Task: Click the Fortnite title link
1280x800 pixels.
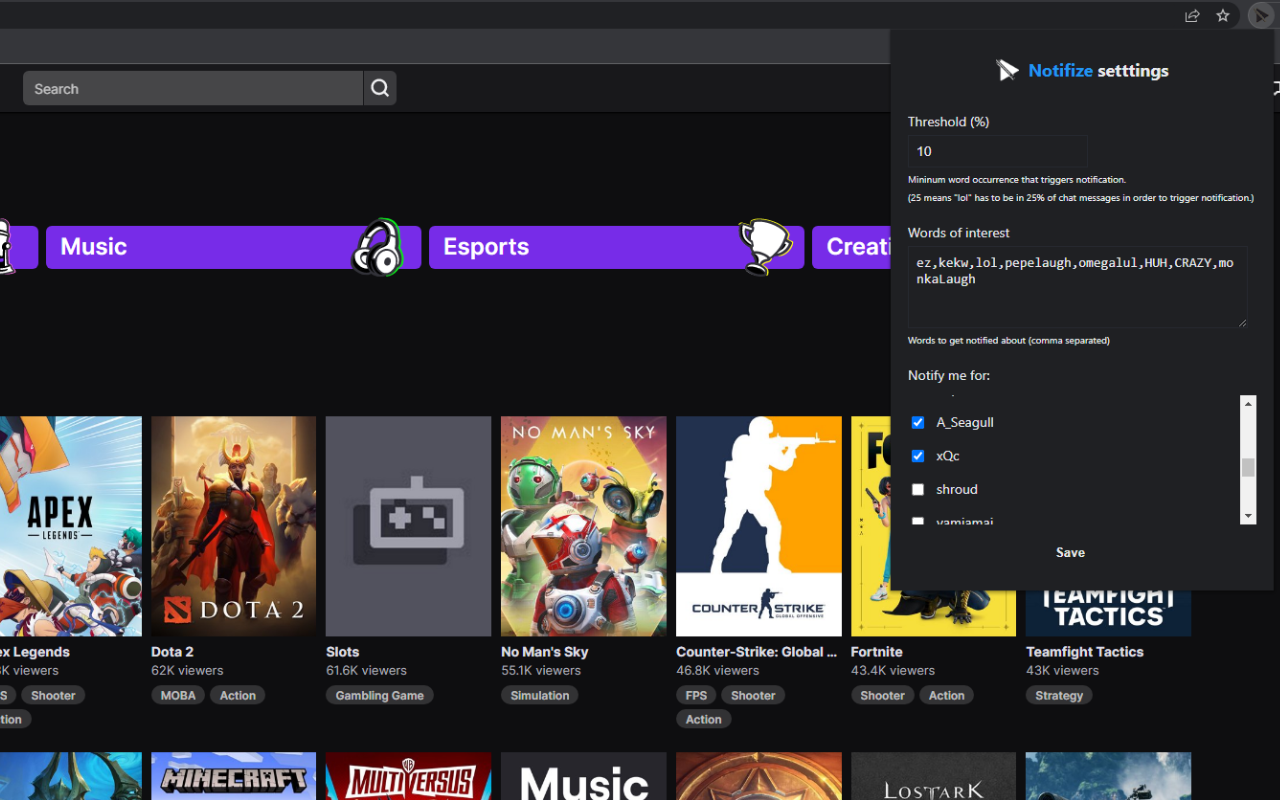Action: (877, 651)
